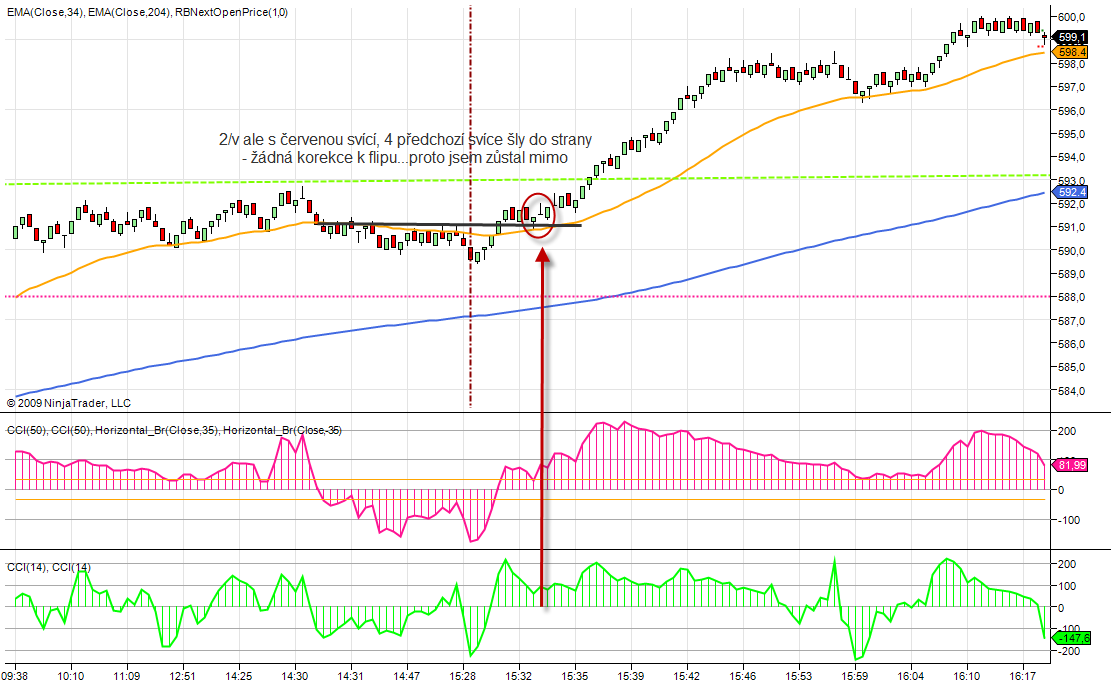
Task: Select the CCI(14), CCI(14) panel label
Action: (x=49, y=567)
